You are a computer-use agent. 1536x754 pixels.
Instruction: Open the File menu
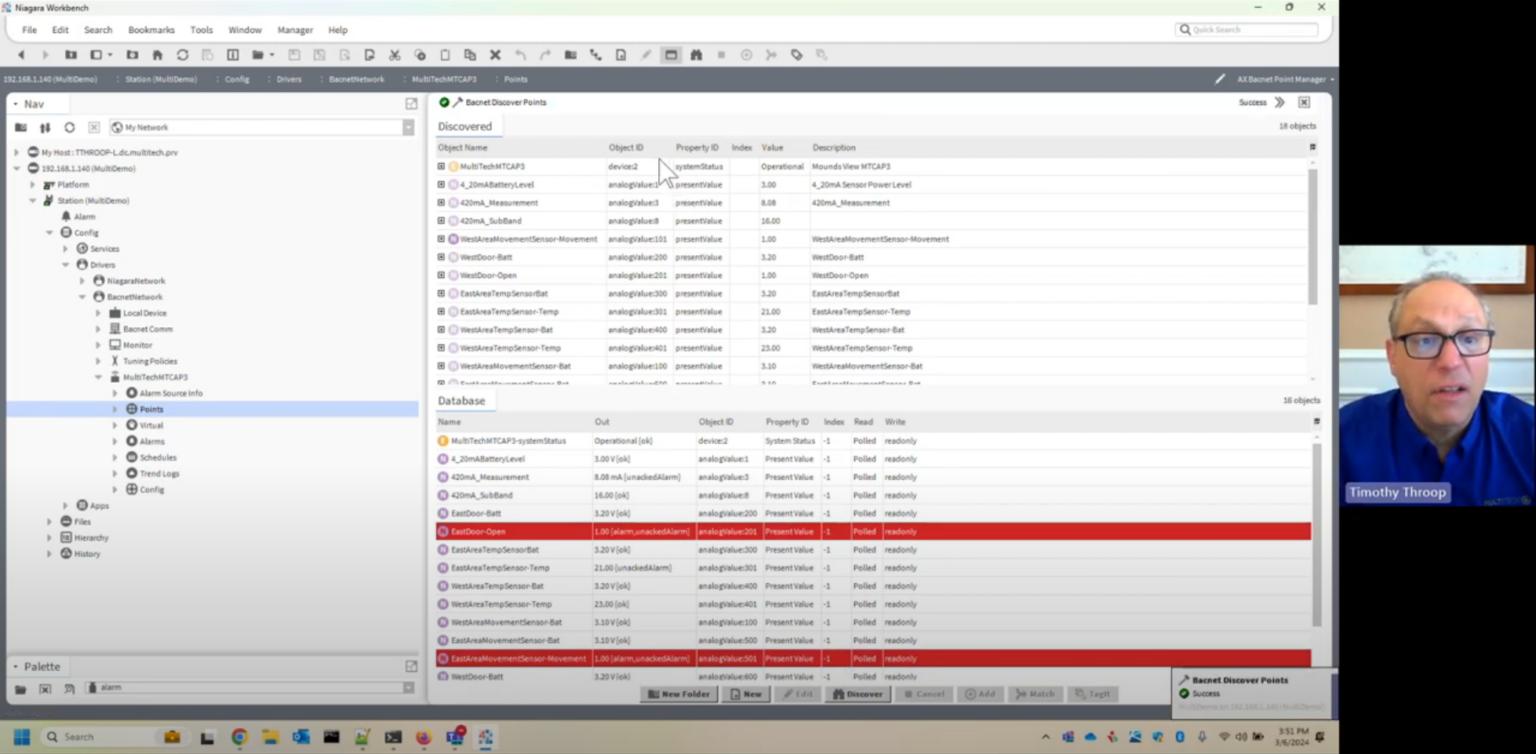tap(29, 30)
